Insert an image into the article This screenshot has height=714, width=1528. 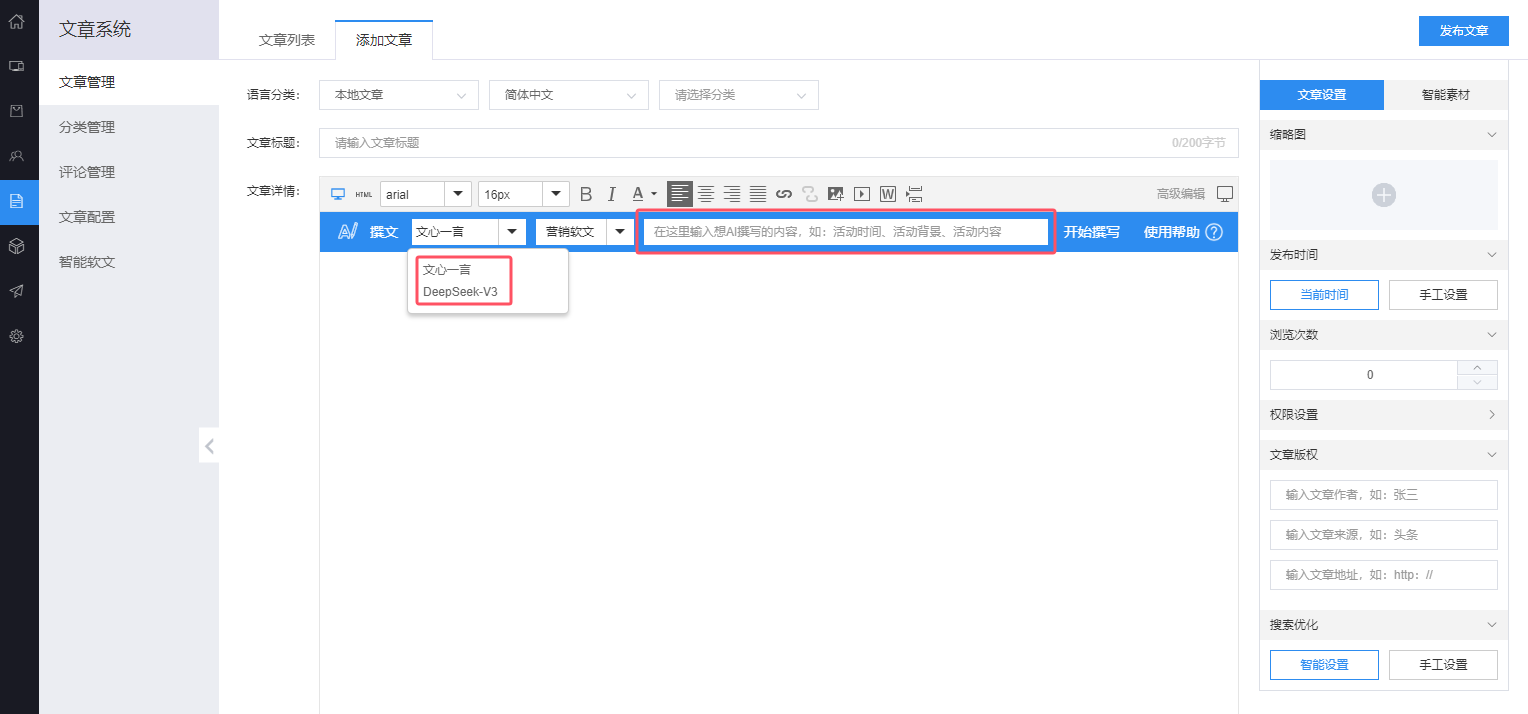coord(836,194)
